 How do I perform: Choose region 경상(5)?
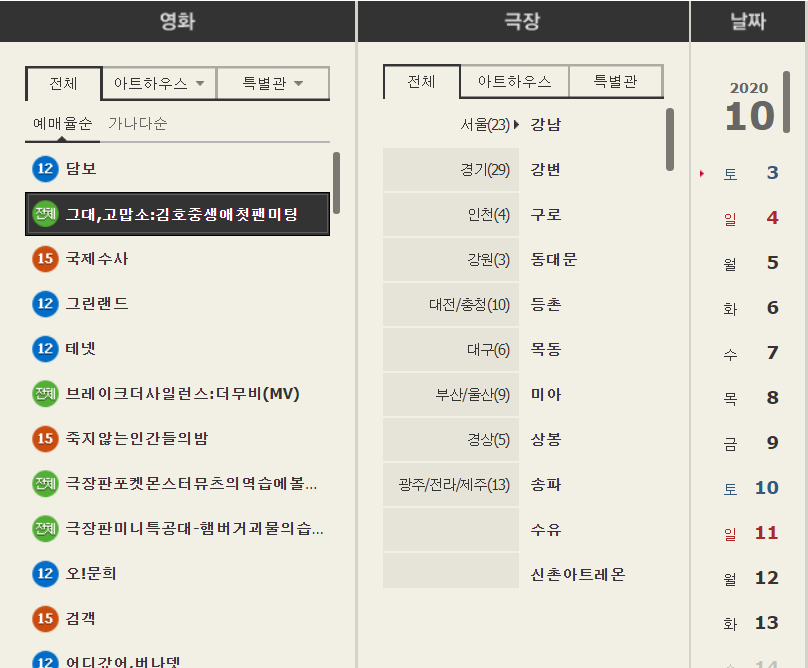(x=451, y=440)
